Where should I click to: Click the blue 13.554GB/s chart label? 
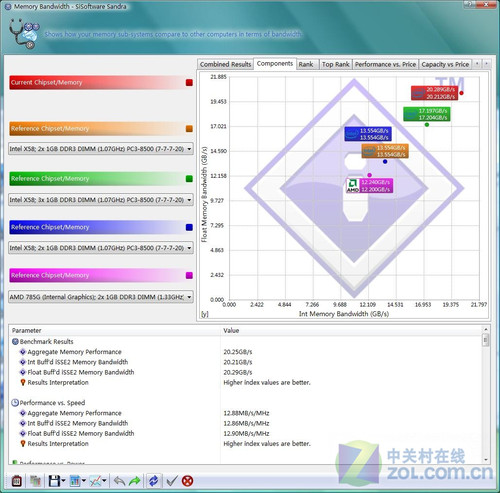(368, 134)
